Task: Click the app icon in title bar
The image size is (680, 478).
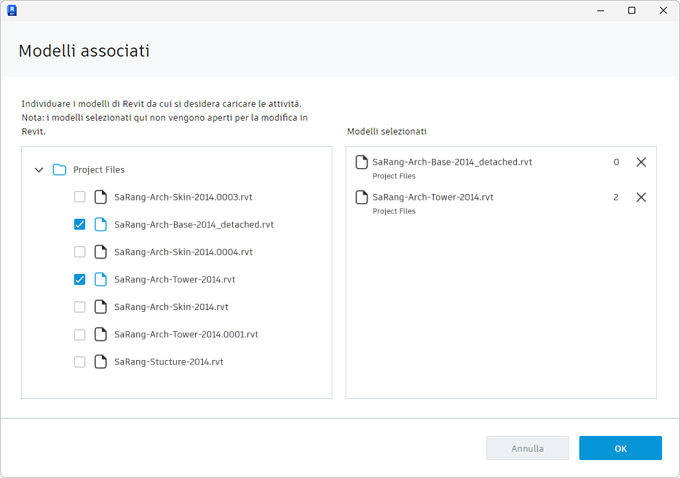Action: tap(12, 10)
